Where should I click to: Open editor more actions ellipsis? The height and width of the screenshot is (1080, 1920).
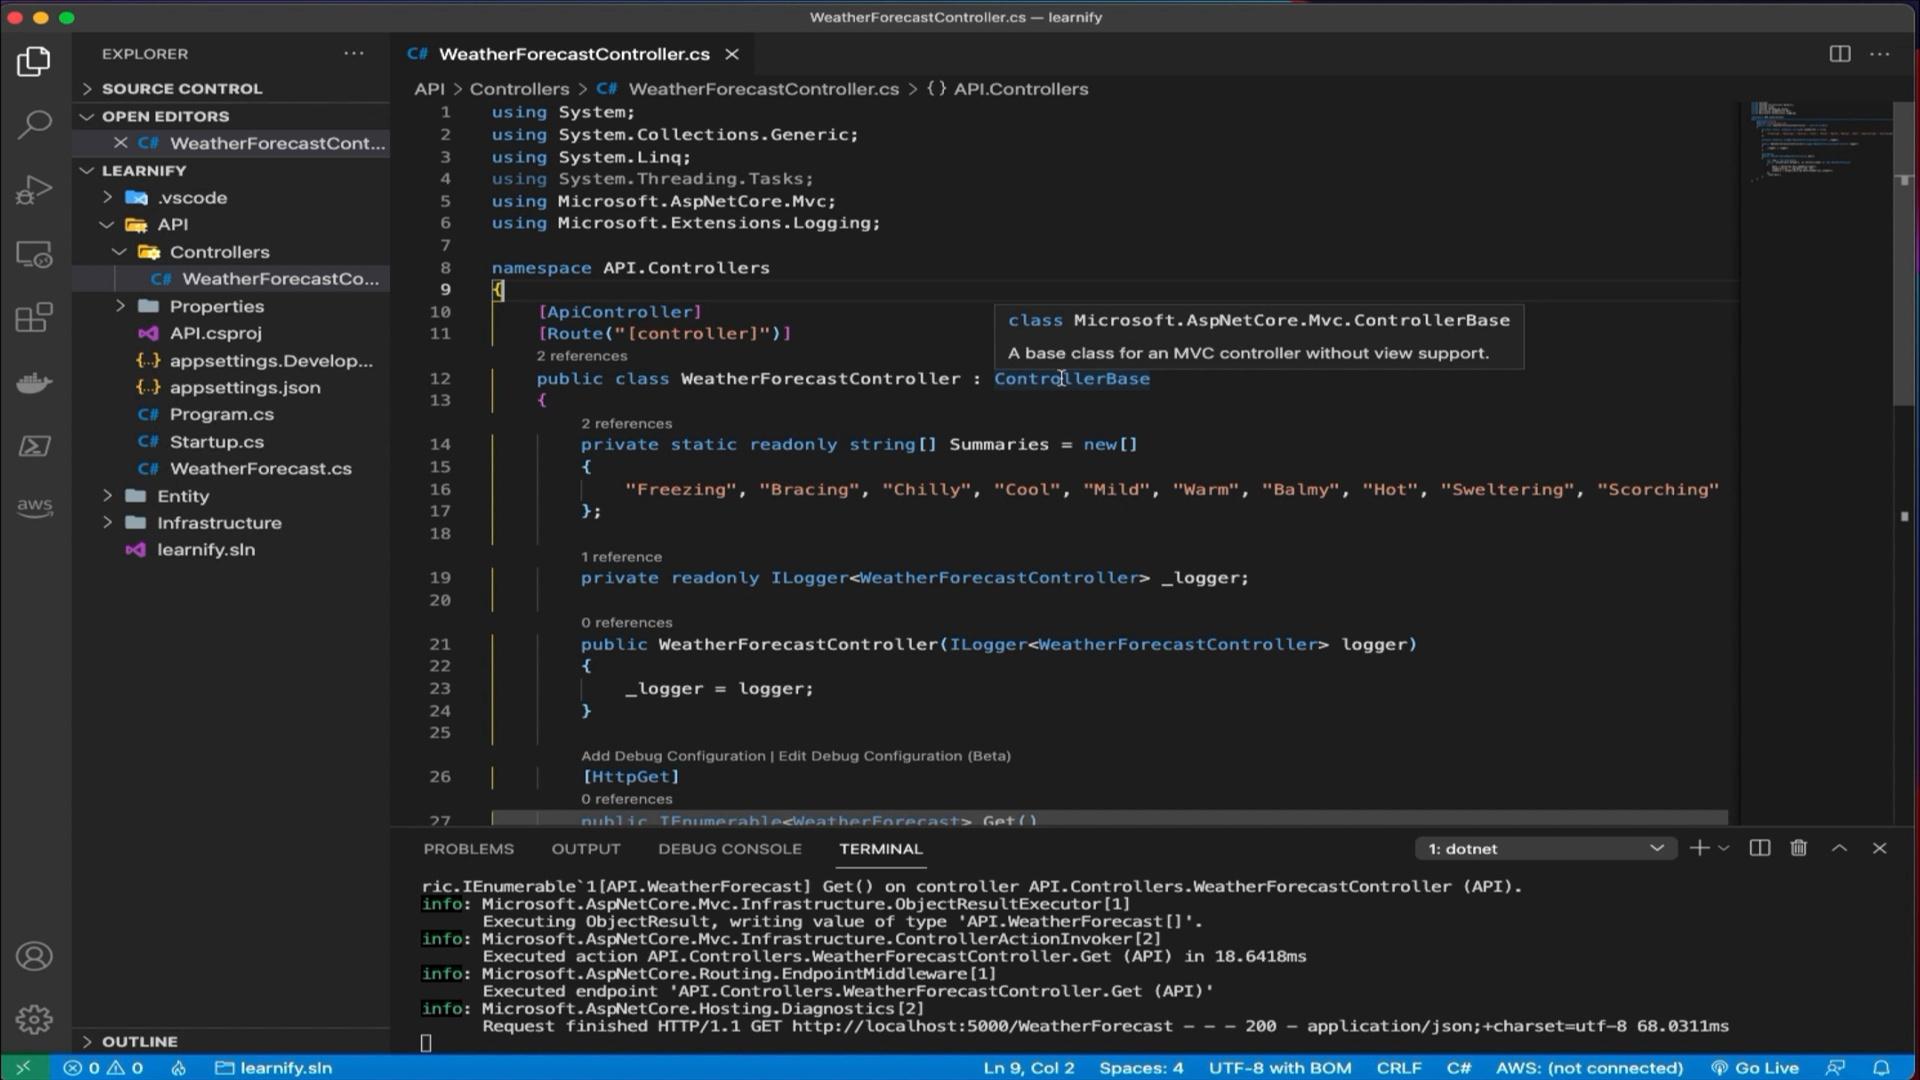[1880, 54]
